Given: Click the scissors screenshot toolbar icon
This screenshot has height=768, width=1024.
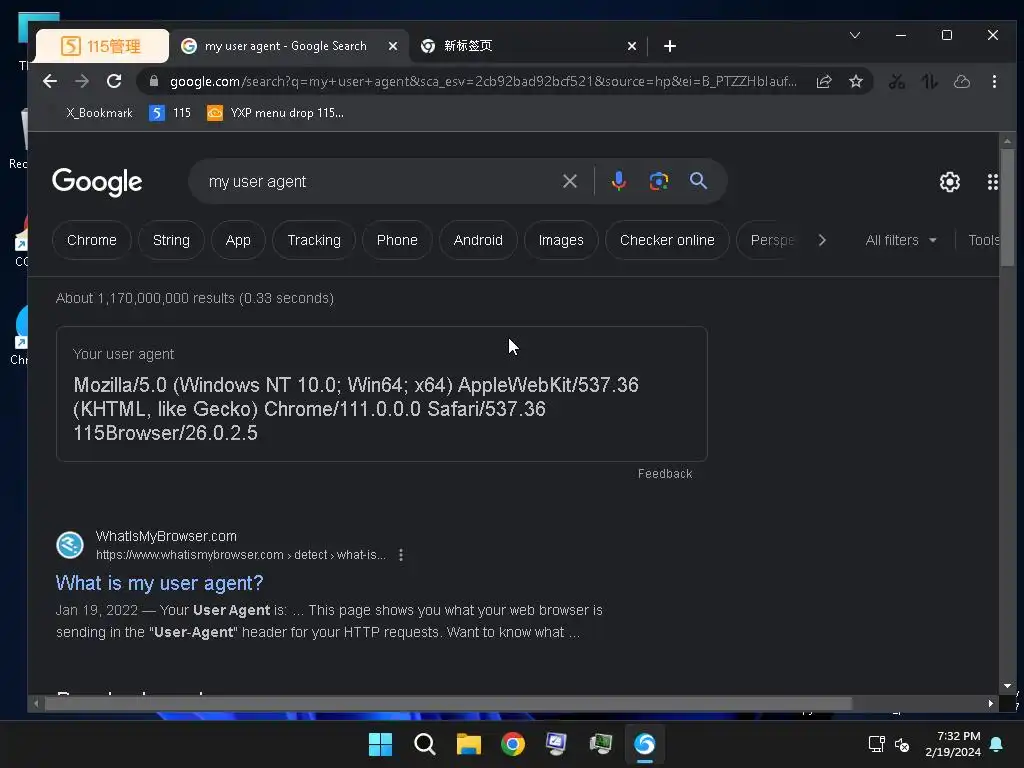Looking at the screenshot, I should 897,82.
